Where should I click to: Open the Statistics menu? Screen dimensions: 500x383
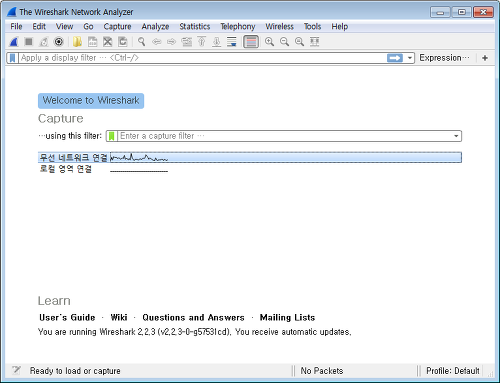[x=195, y=26]
